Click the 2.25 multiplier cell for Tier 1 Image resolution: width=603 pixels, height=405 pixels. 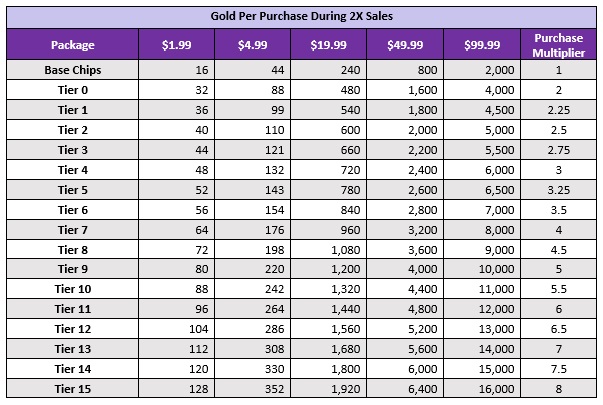558,110
